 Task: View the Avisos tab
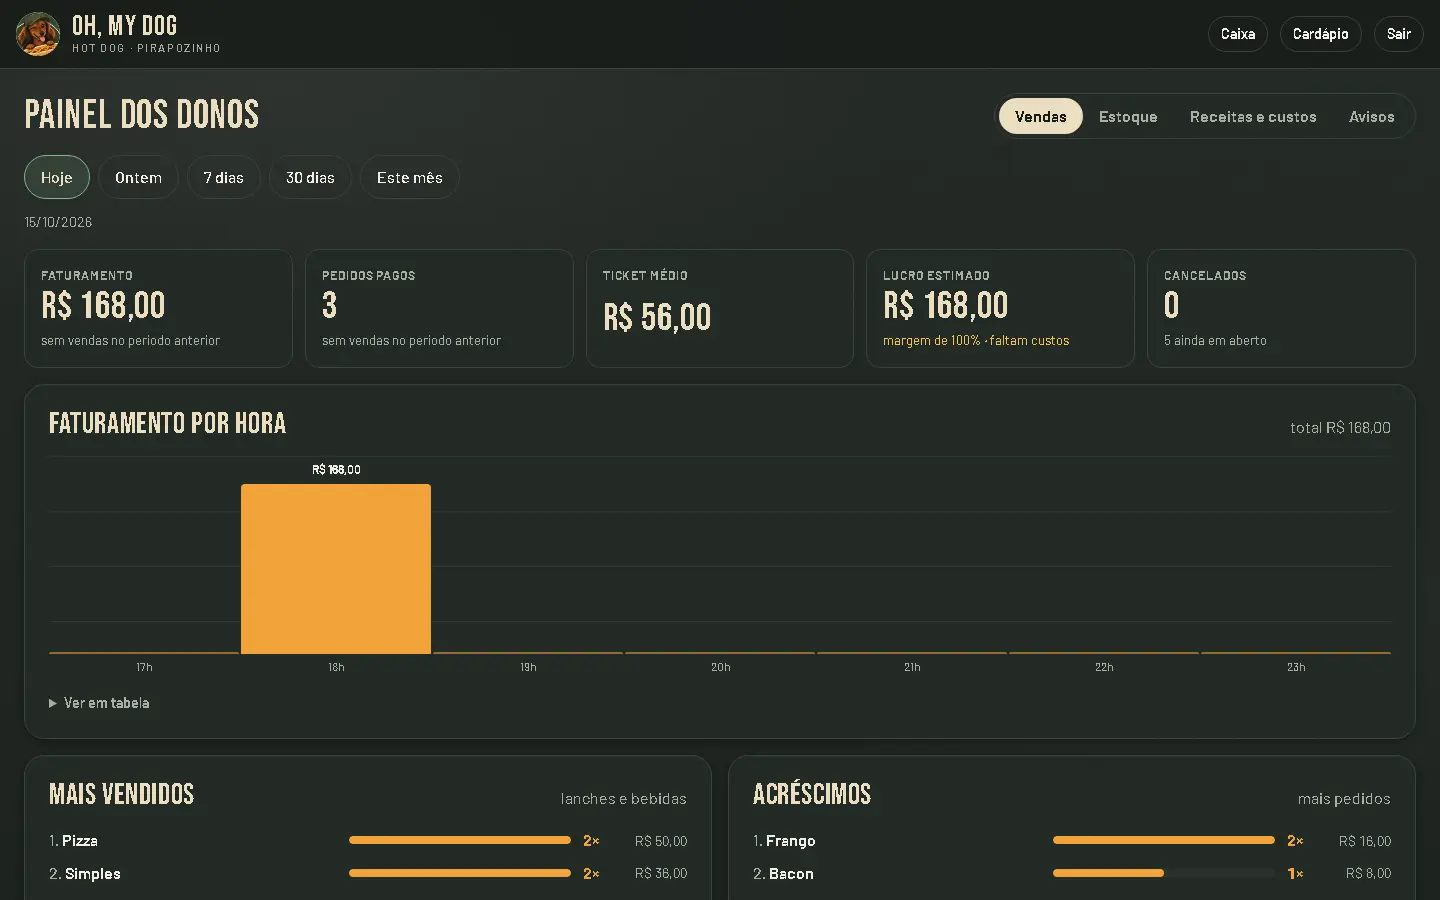1372,117
